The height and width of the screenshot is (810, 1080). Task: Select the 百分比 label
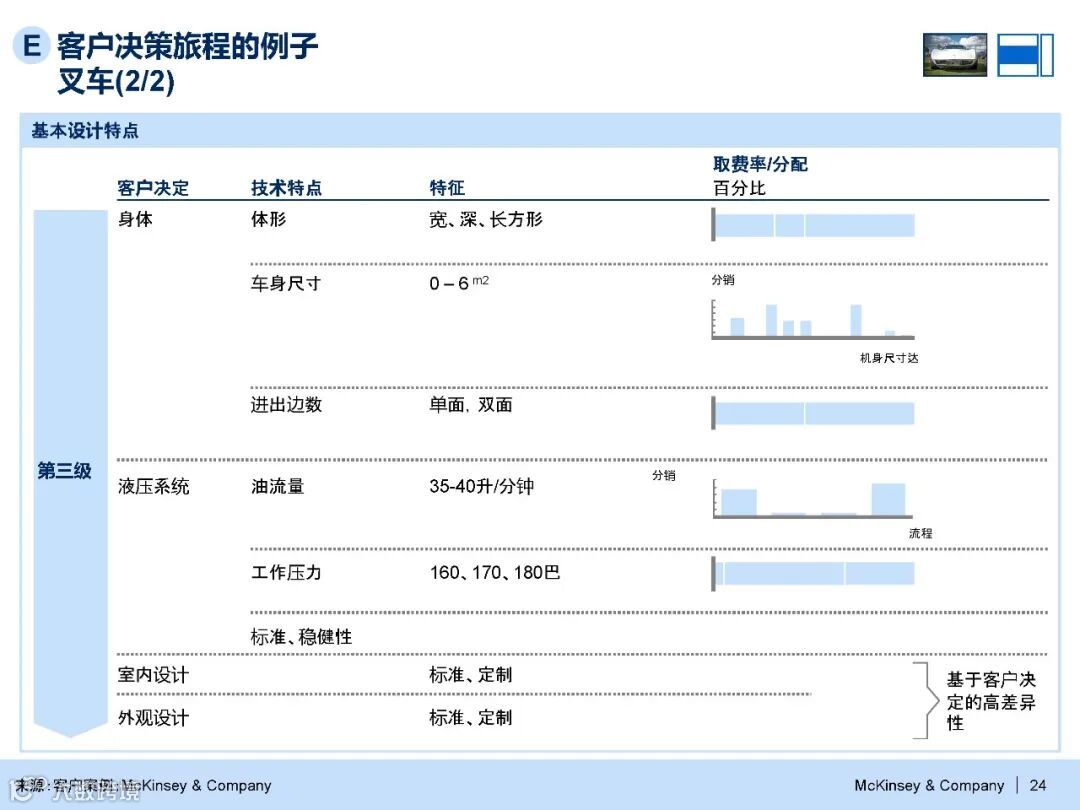coord(740,188)
